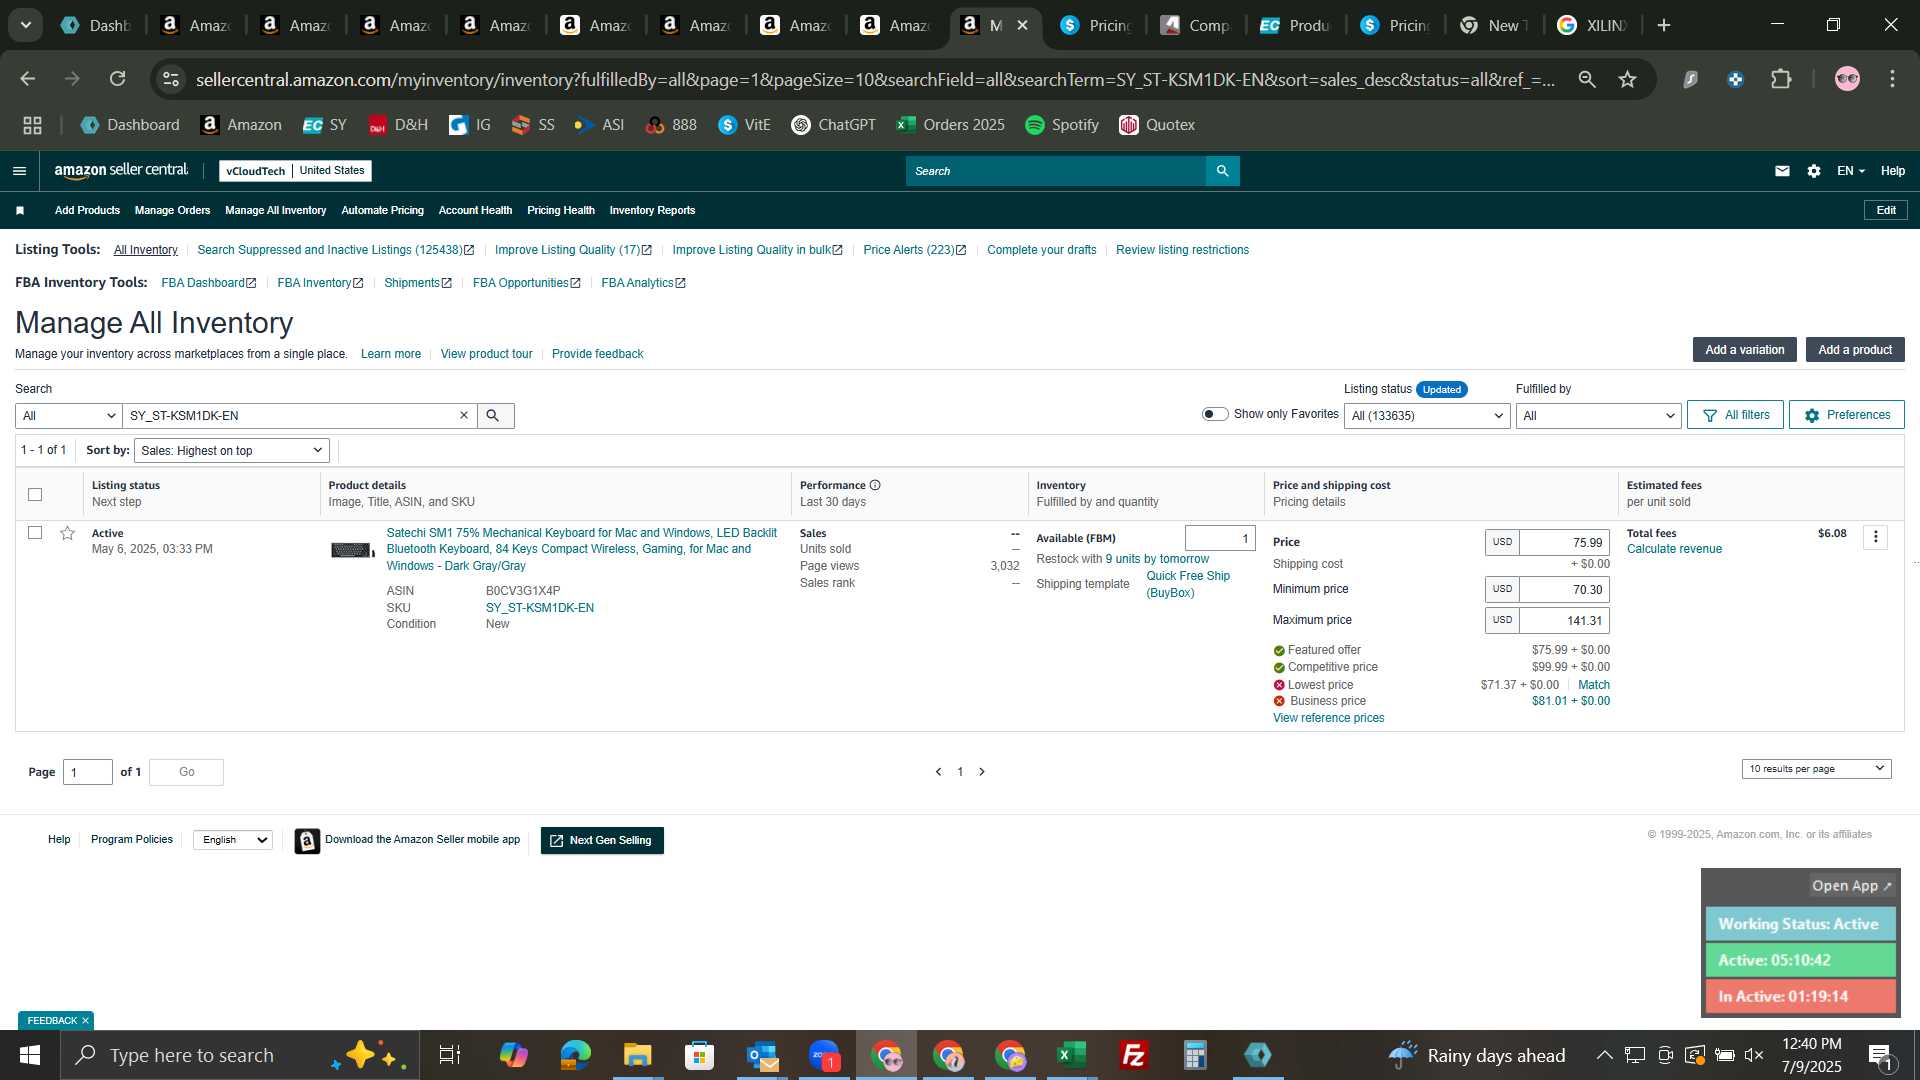Open Manage Orders menu
Screen dimensions: 1920x1080
pos(172,210)
